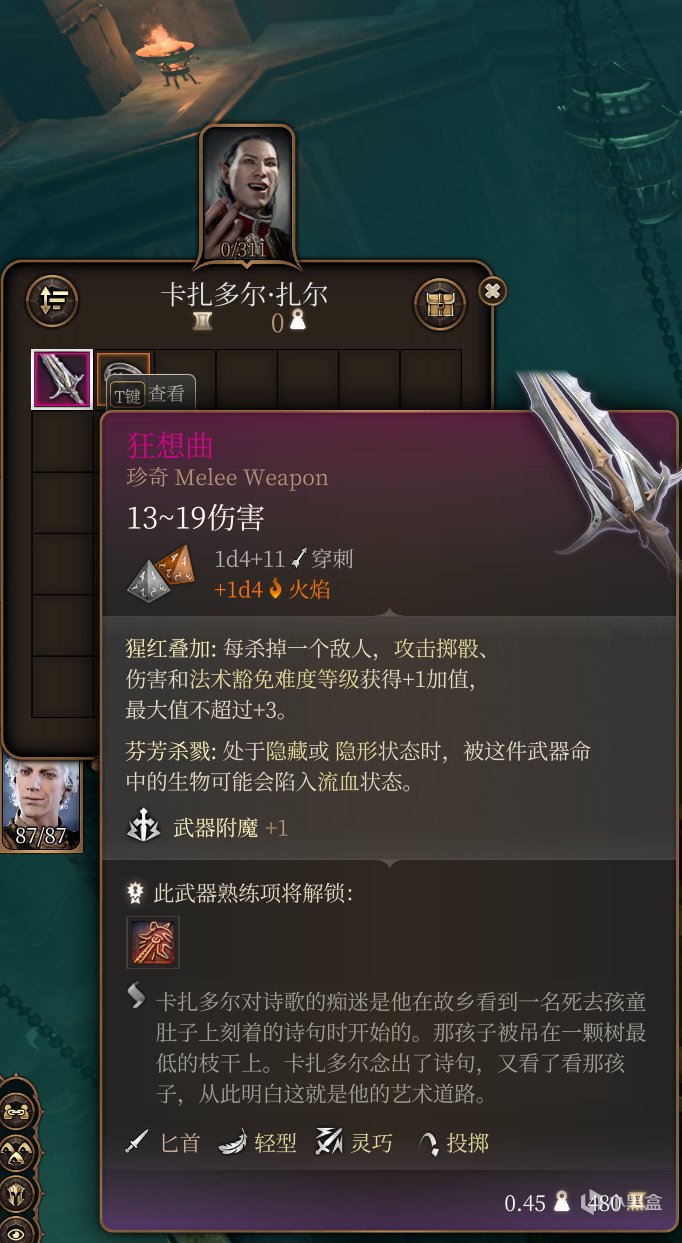The width and height of the screenshot is (682, 1243).
Task: Click the 投掷 thrown property tag
Action: [x=454, y=1143]
